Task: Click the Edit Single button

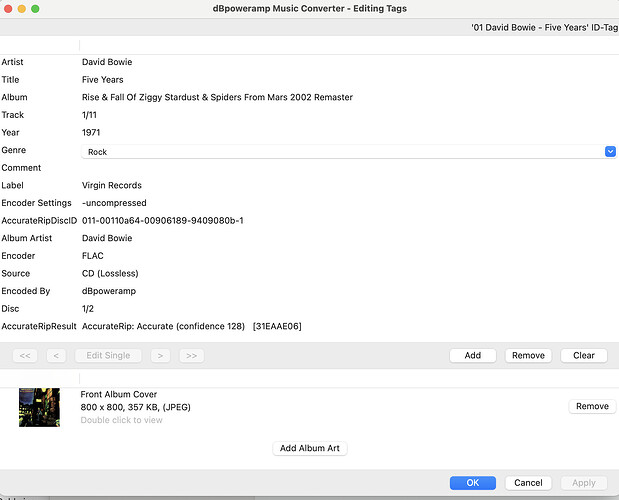Action: pos(108,356)
